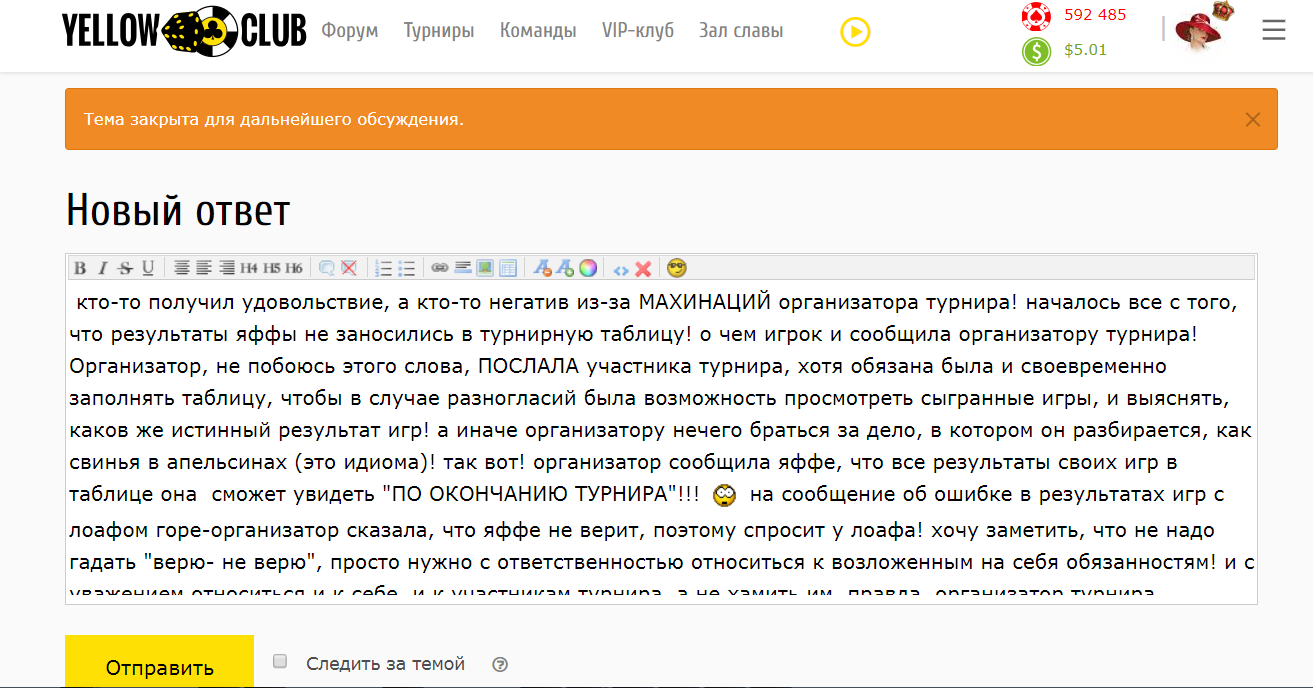Open the hamburger main menu
1313x688 pixels.
(1273, 30)
